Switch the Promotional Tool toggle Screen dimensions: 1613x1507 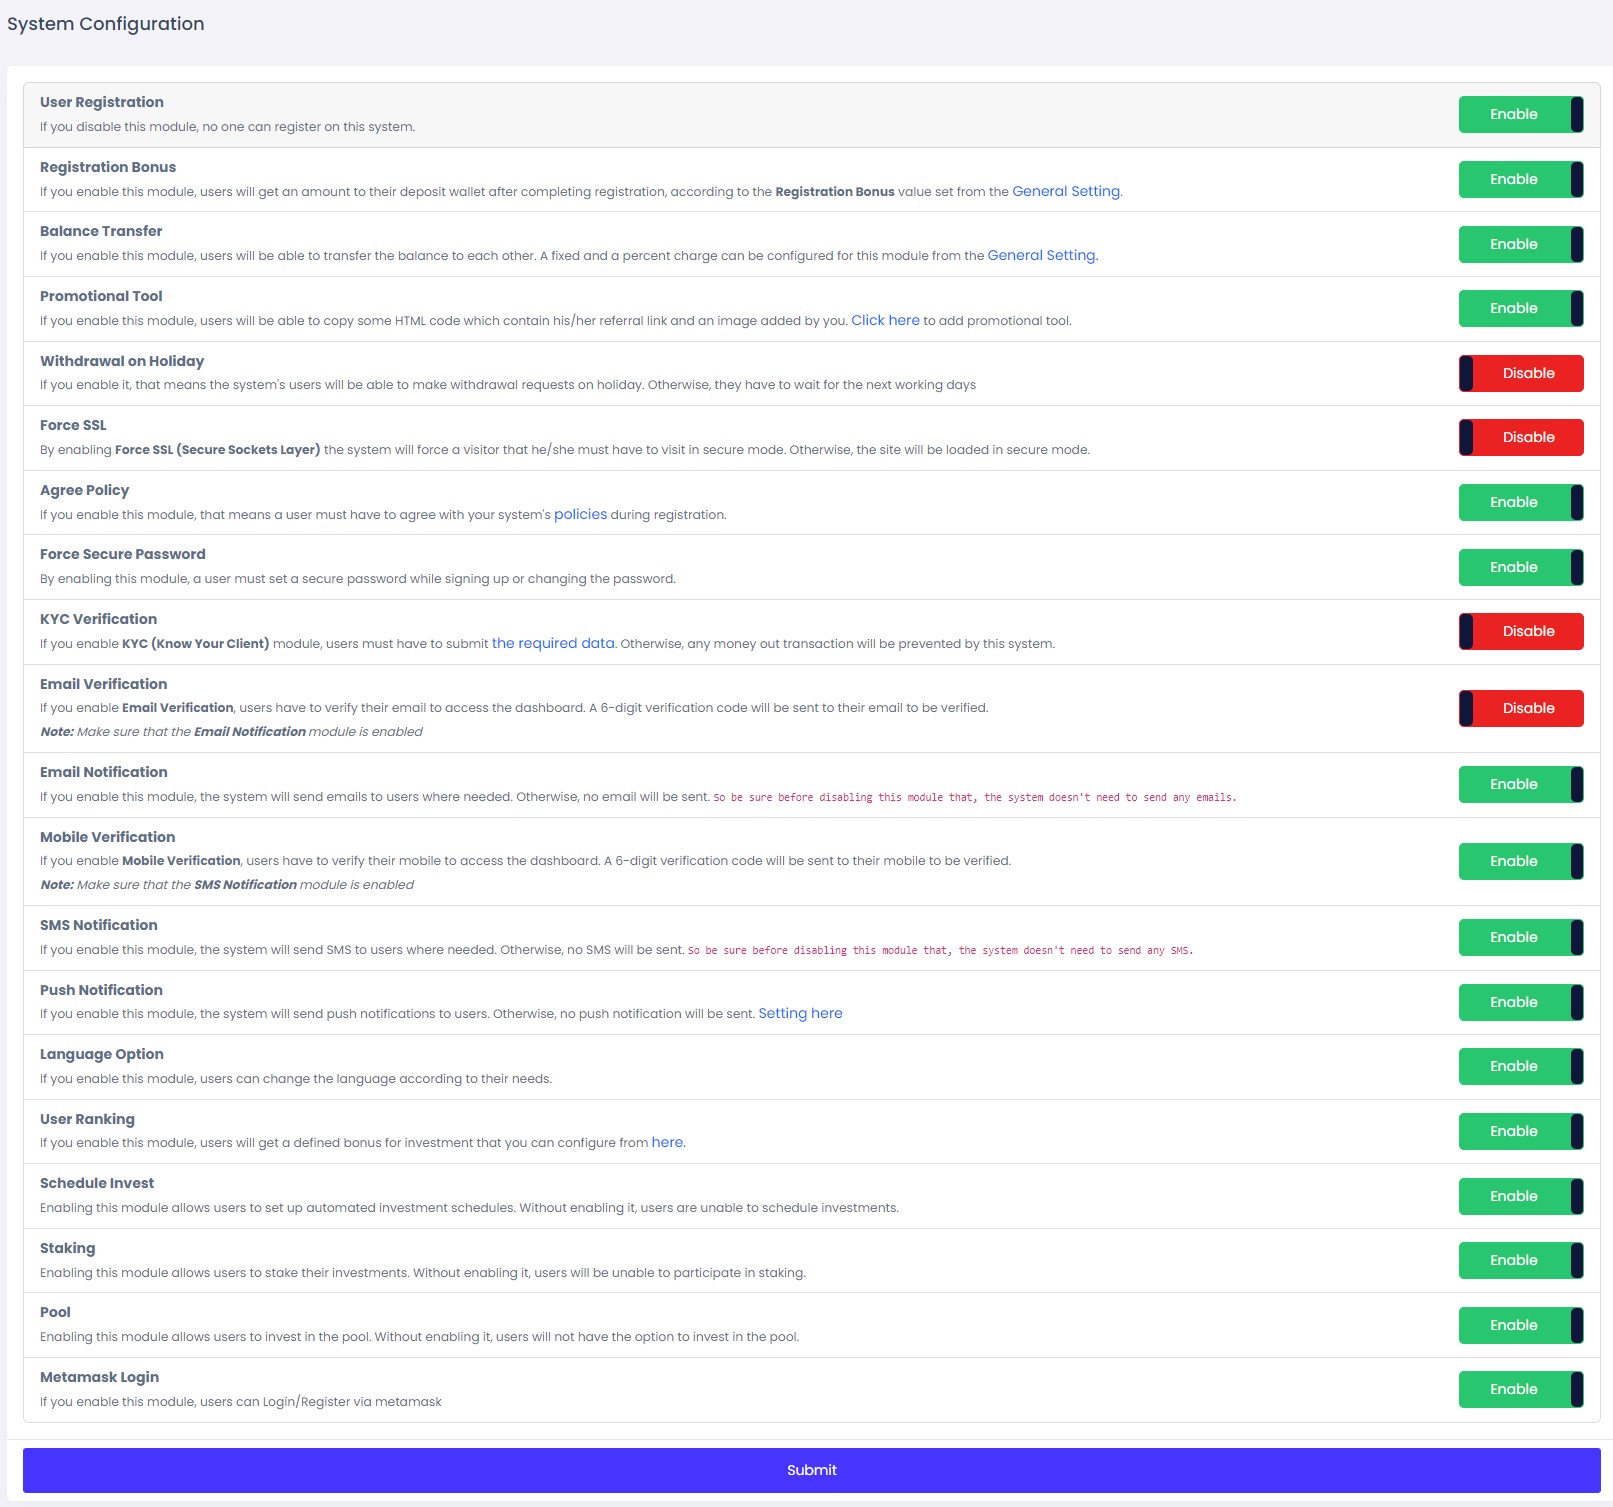coord(1520,309)
